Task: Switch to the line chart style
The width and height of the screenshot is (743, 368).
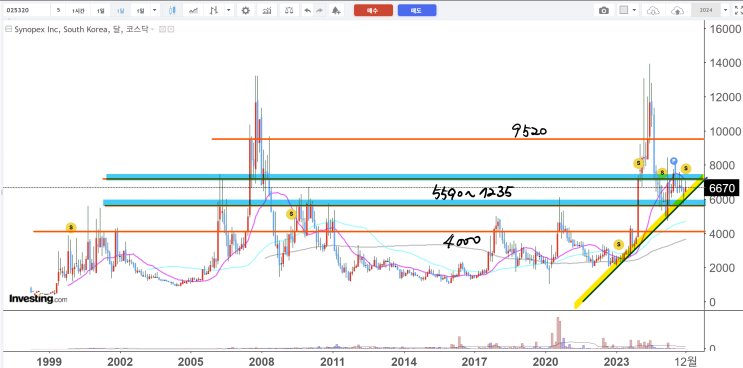Action: point(193,10)
